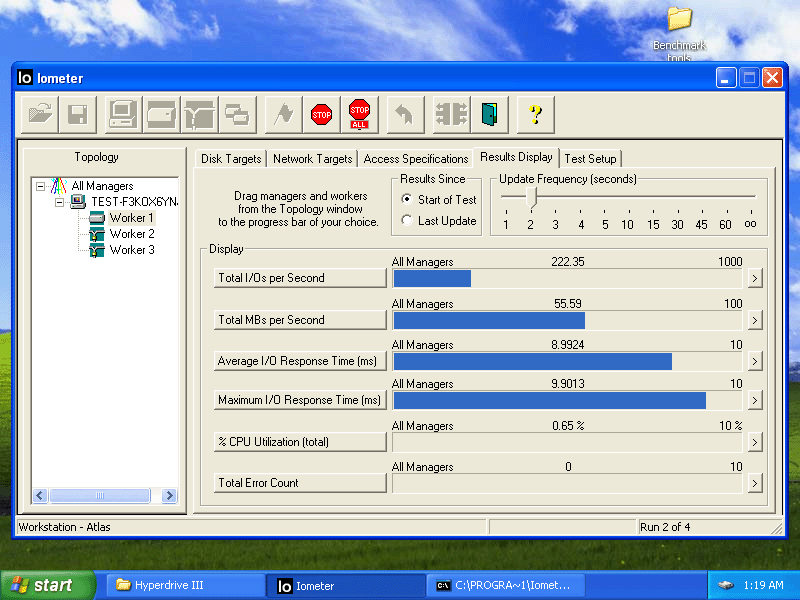800x600 pixels.
Task: Click the Total Error Count button
Action: click(300, 483)
